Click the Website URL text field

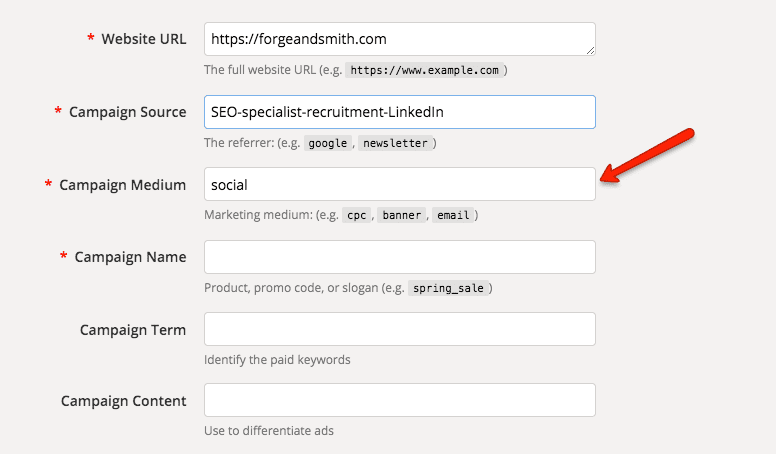click(399, 39)
